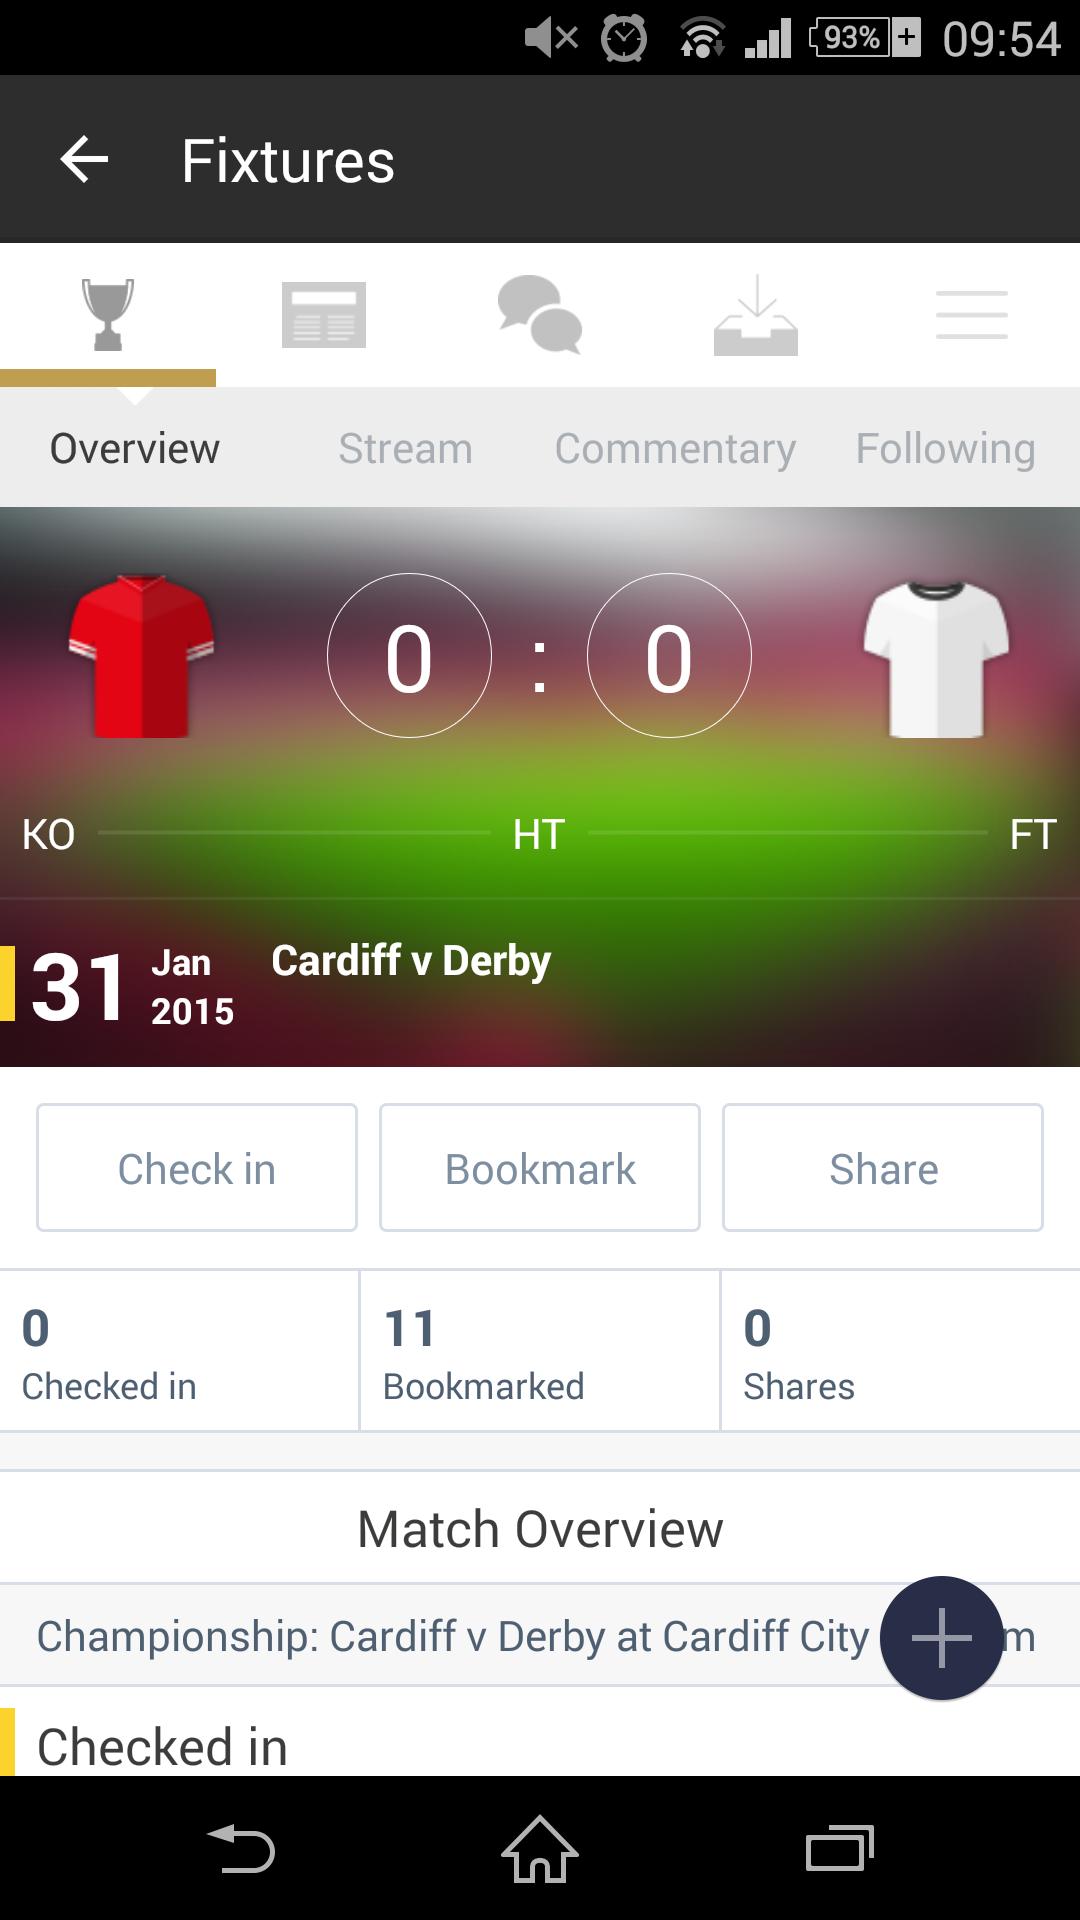Expand Match Overview section

[540, 1527]
